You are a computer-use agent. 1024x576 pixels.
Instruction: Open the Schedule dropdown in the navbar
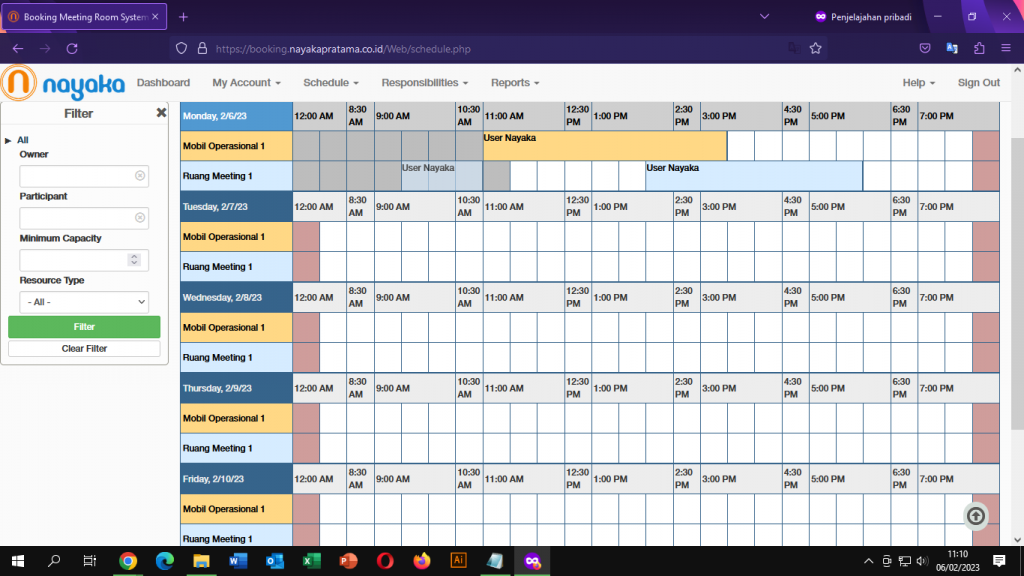[x=331, y=83]
